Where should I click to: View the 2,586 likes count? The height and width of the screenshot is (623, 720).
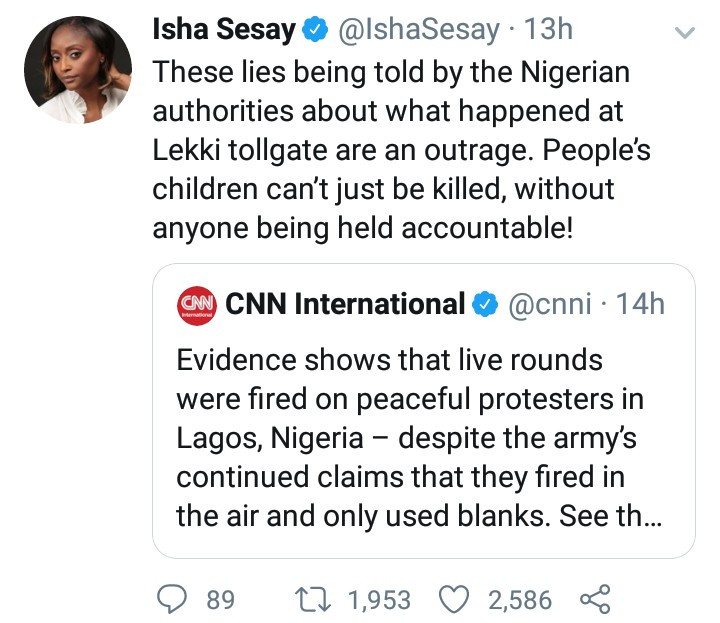click(x=520, y=599)
